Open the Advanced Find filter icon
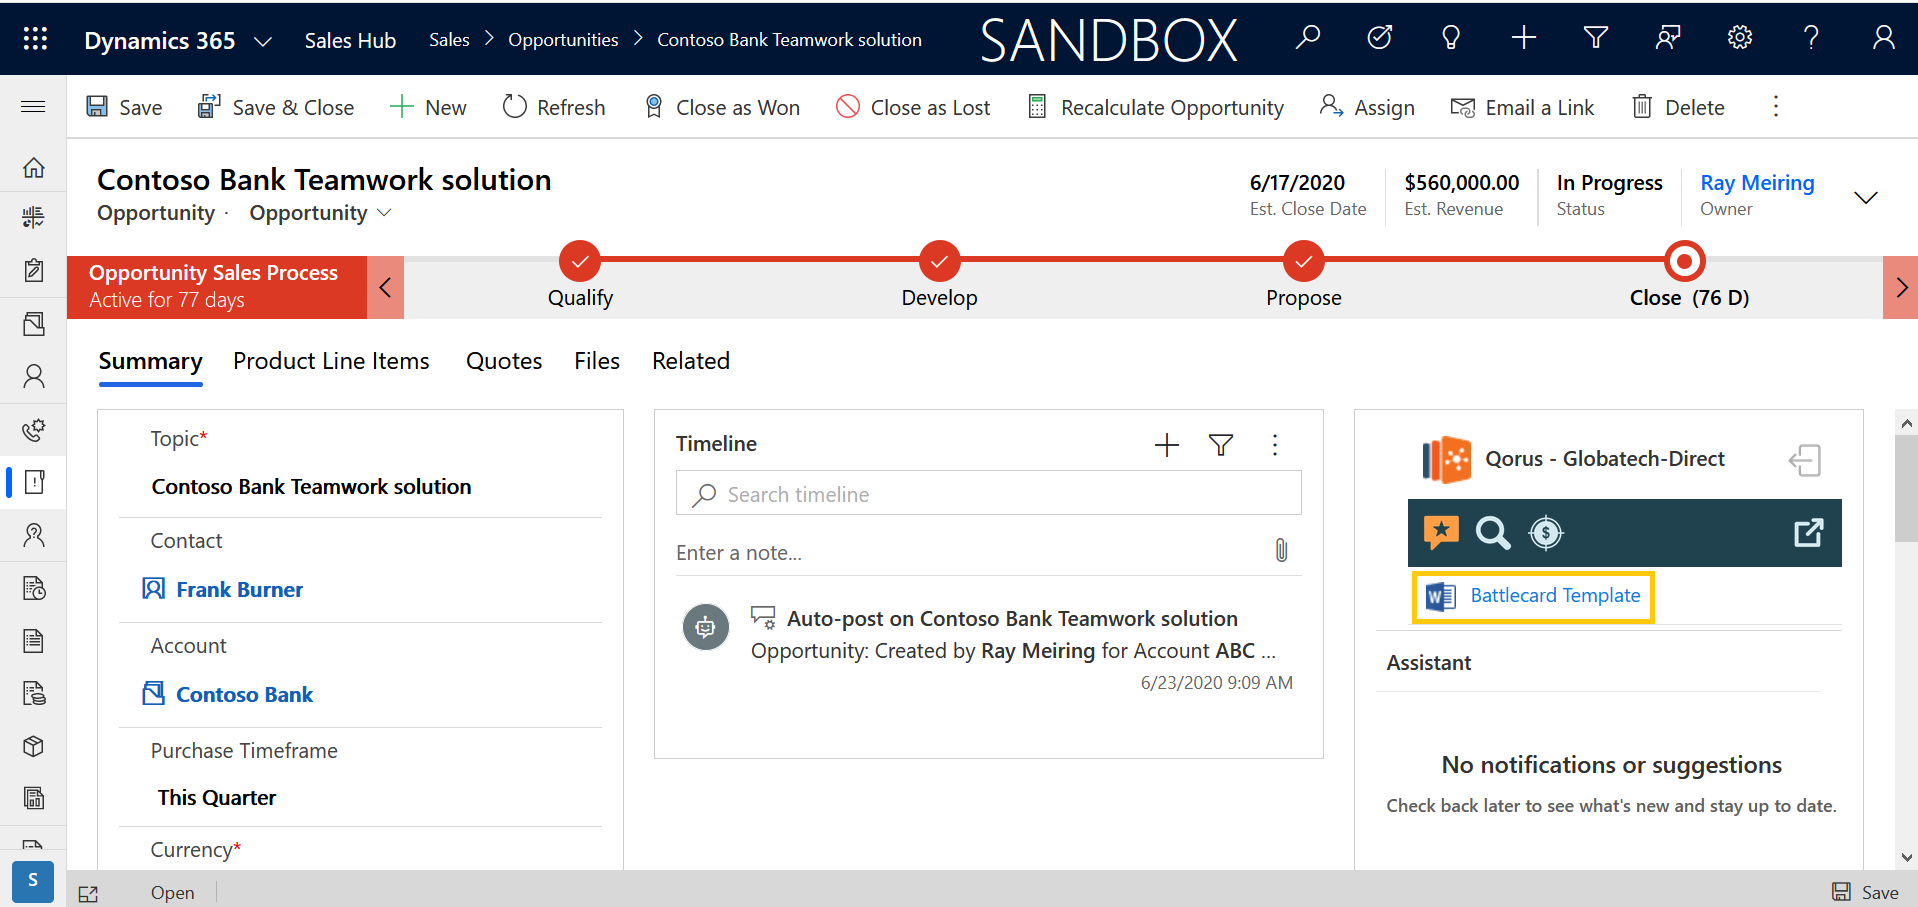Viewport: 1918px width, 907px height. click(x=1596, y=38)
